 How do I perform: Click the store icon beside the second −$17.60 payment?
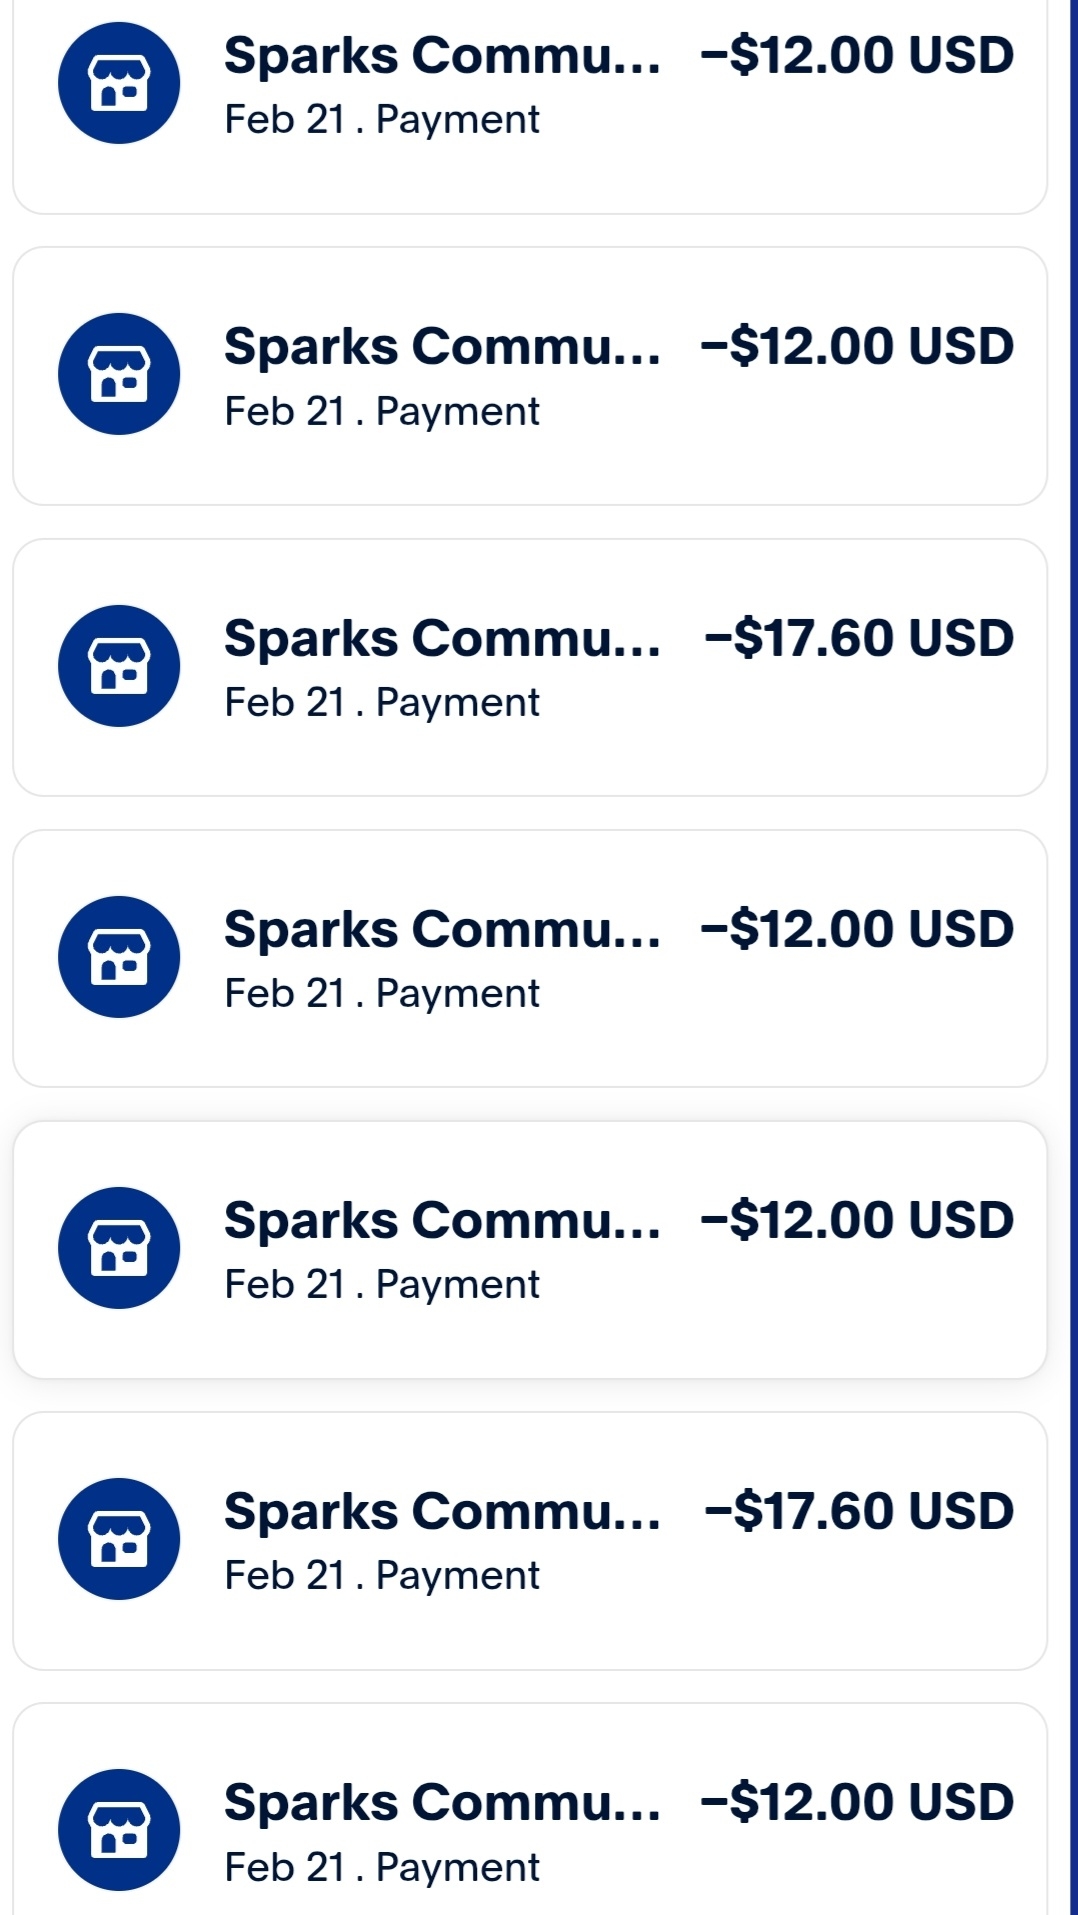point(119,1539)
